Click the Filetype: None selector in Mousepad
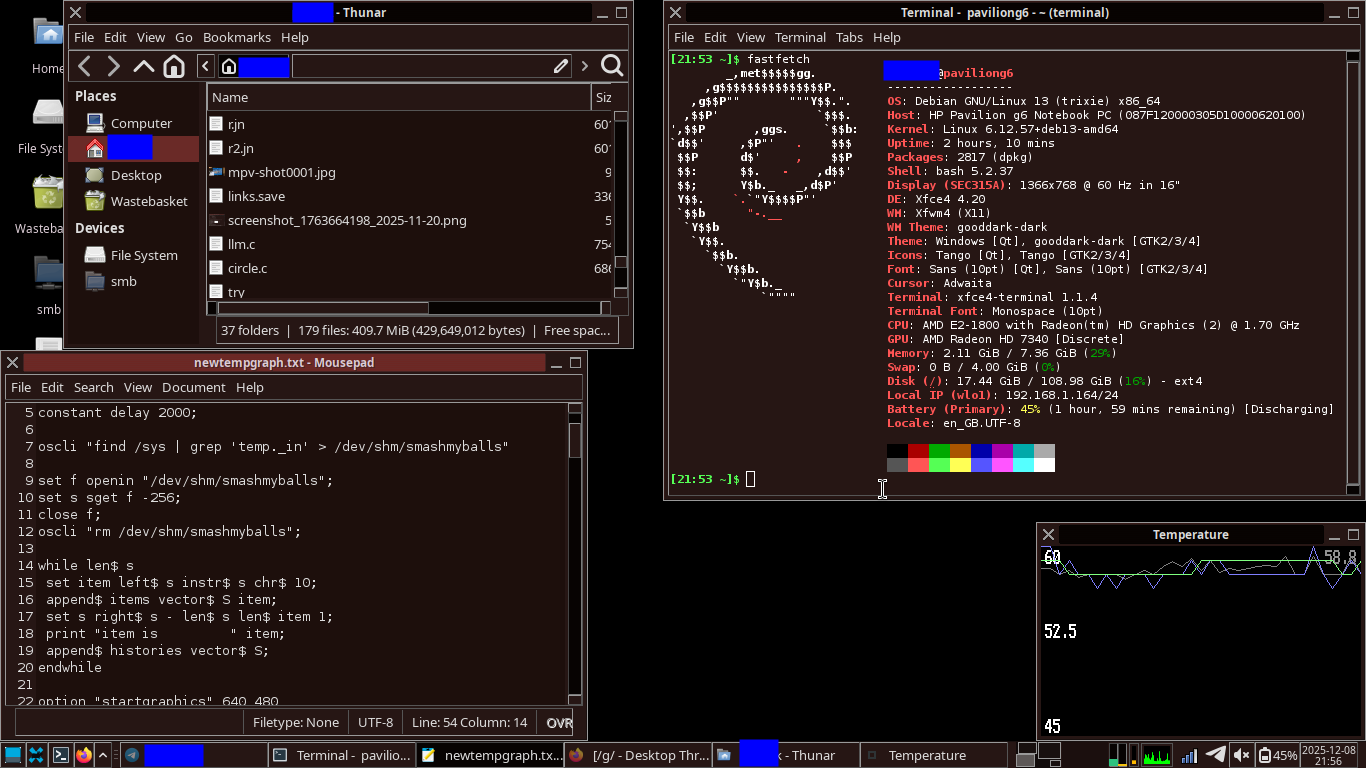 (296, 722)
